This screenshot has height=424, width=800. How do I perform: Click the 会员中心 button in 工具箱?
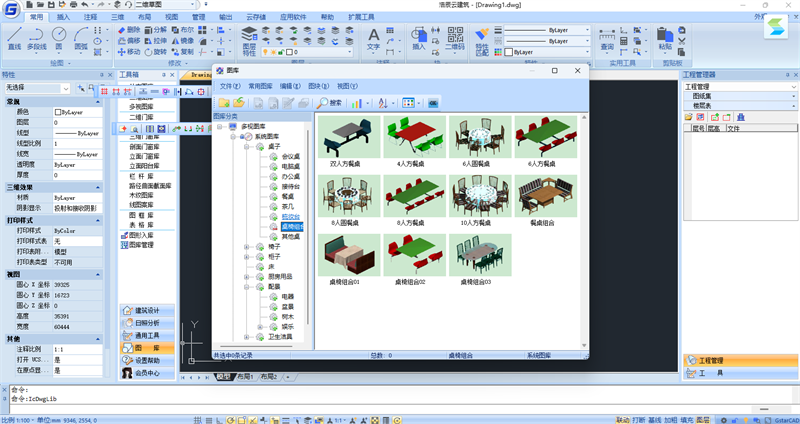(x=147, y=373)
